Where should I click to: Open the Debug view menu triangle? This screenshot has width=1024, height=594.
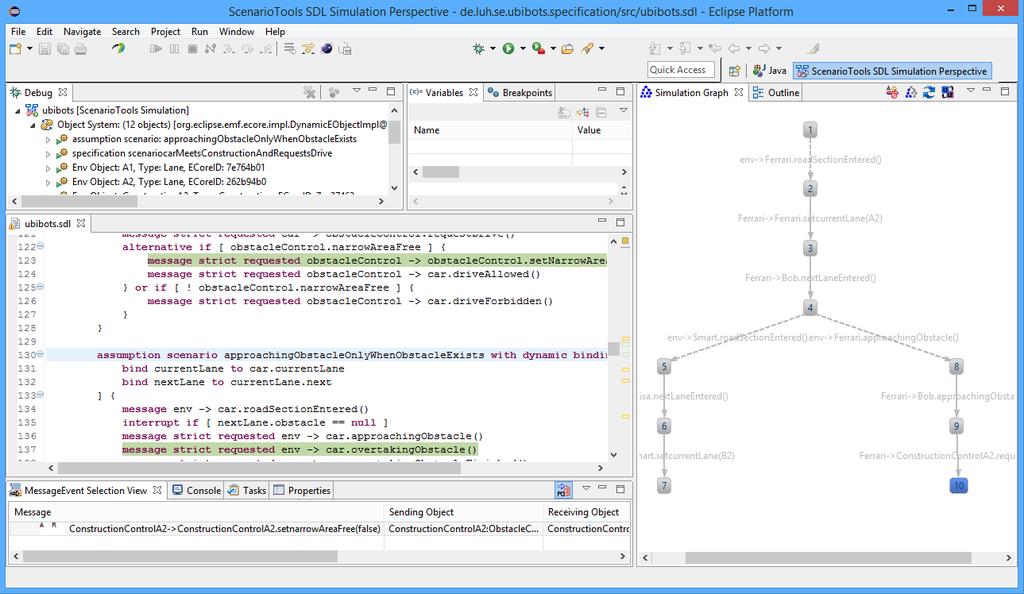pos(357,91)
